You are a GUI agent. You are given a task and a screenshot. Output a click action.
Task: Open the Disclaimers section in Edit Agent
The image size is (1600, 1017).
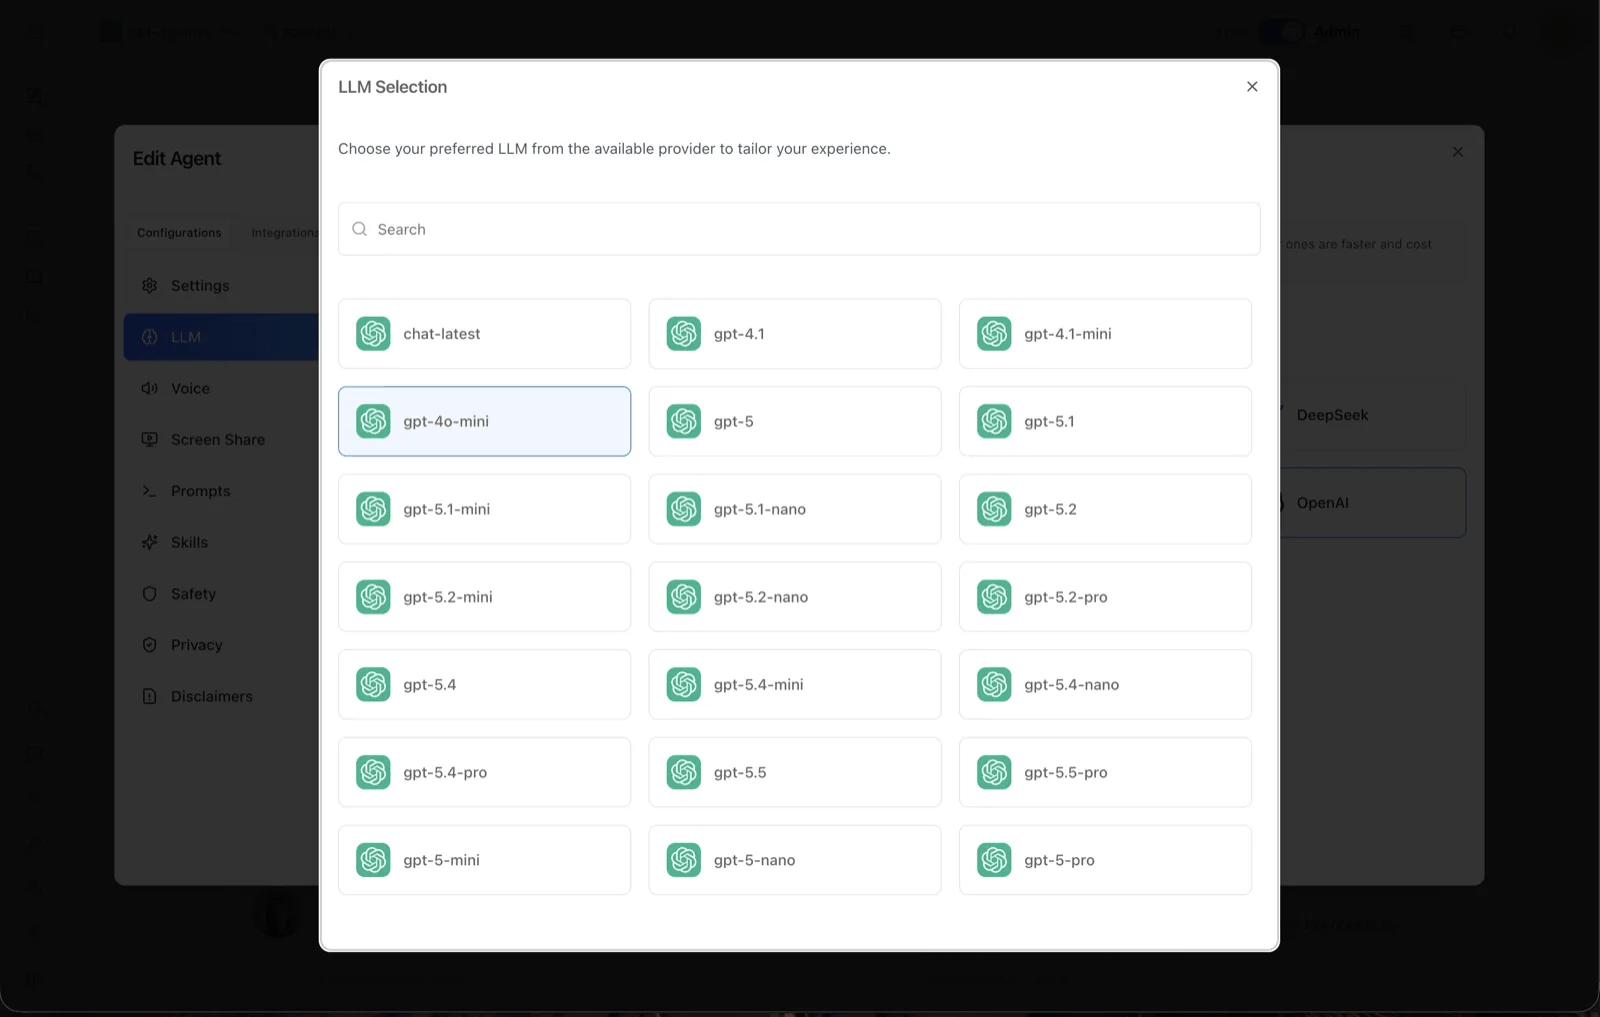[x=222, y=696]
